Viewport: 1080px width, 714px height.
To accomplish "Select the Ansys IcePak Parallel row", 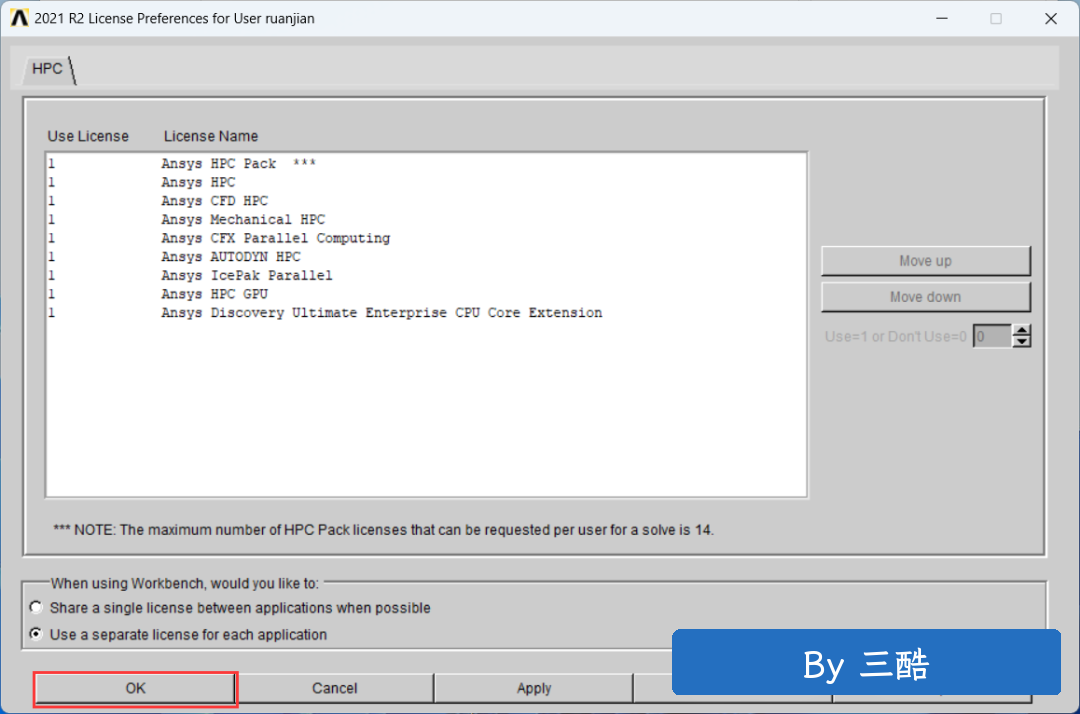I will 426,275.
